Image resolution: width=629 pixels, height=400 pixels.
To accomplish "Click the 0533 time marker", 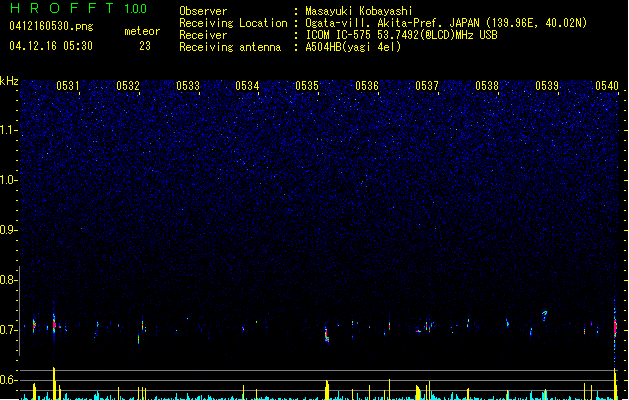I will tap(188, 86).
